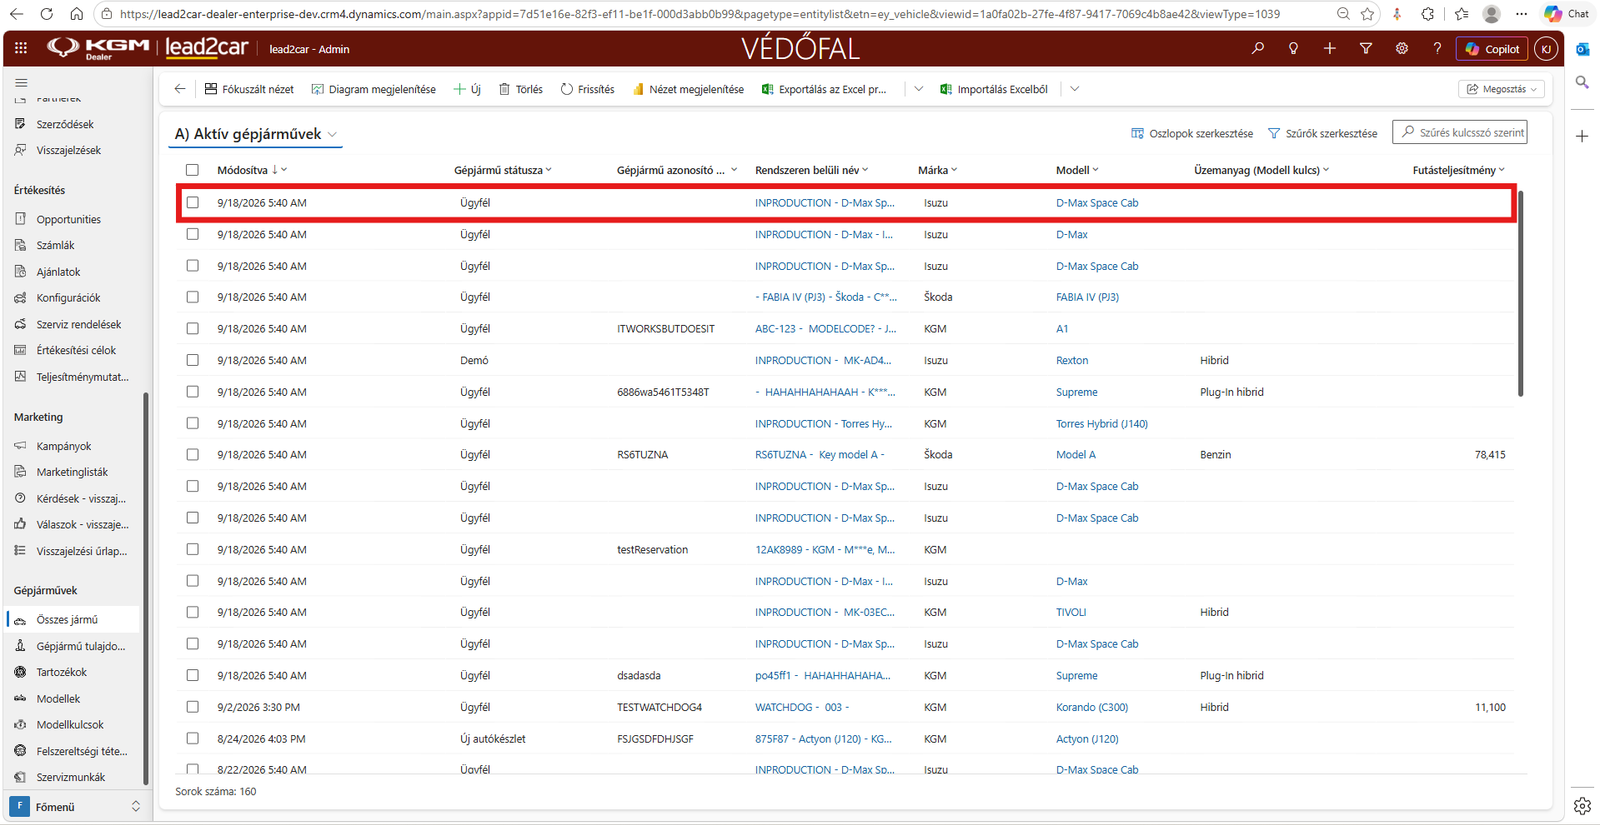
Task: Toggle the hamburger navigation menu
Action: (21, 83)
